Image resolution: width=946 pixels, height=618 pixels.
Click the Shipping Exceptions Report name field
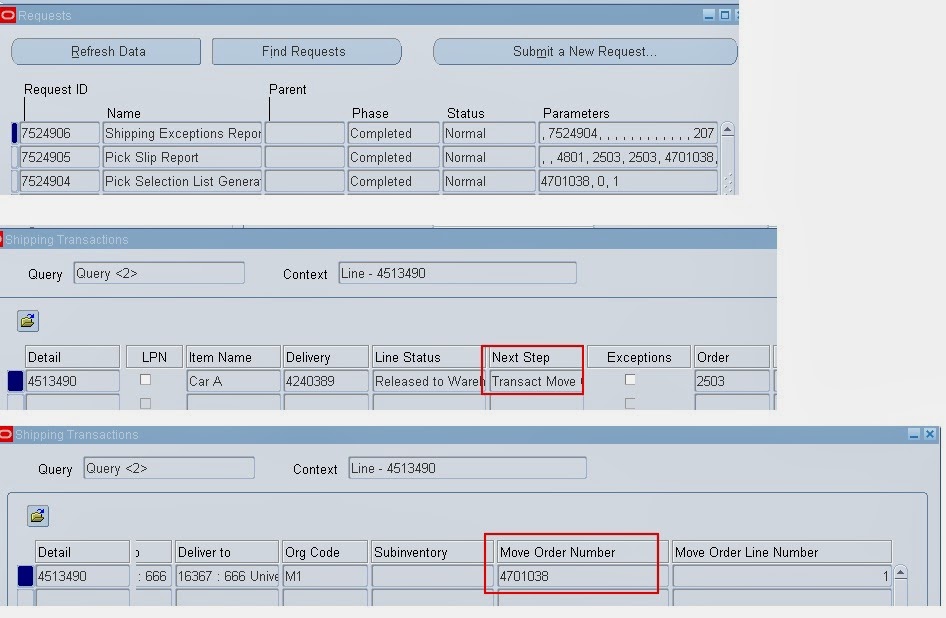[x=182, y=133]
